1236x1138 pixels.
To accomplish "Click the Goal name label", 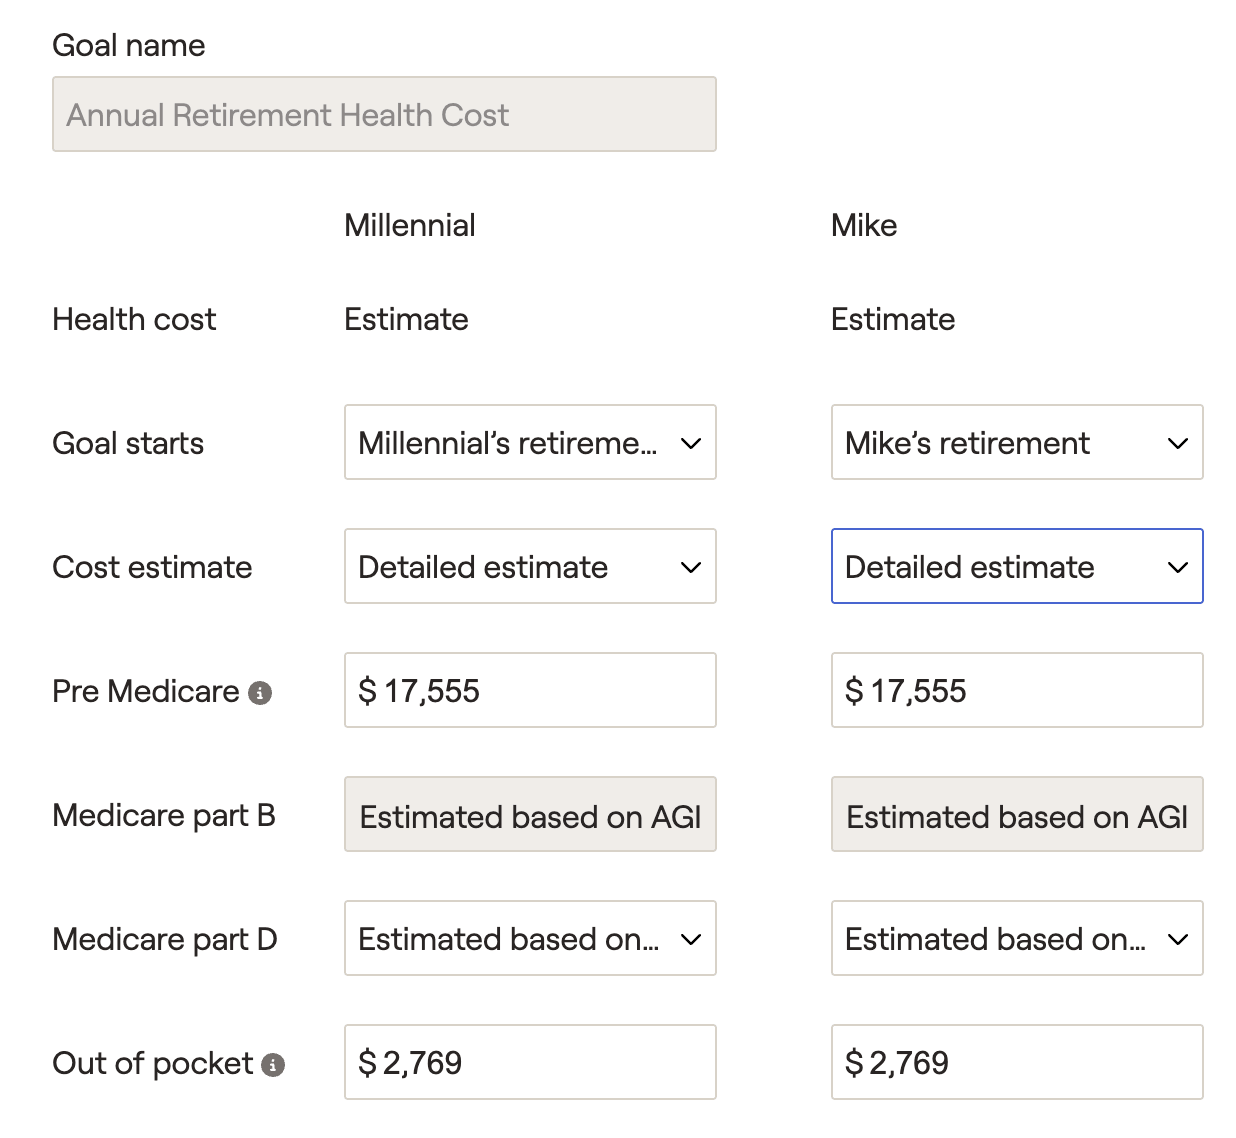I will point(128,45).
